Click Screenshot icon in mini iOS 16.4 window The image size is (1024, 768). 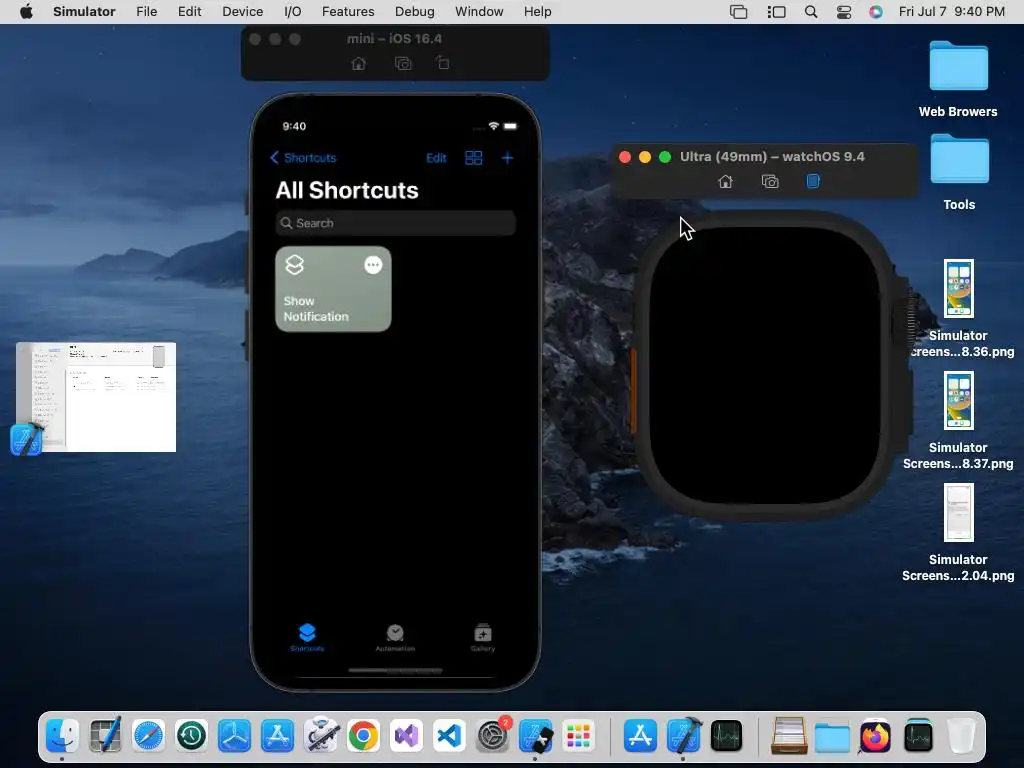point(404,63)
